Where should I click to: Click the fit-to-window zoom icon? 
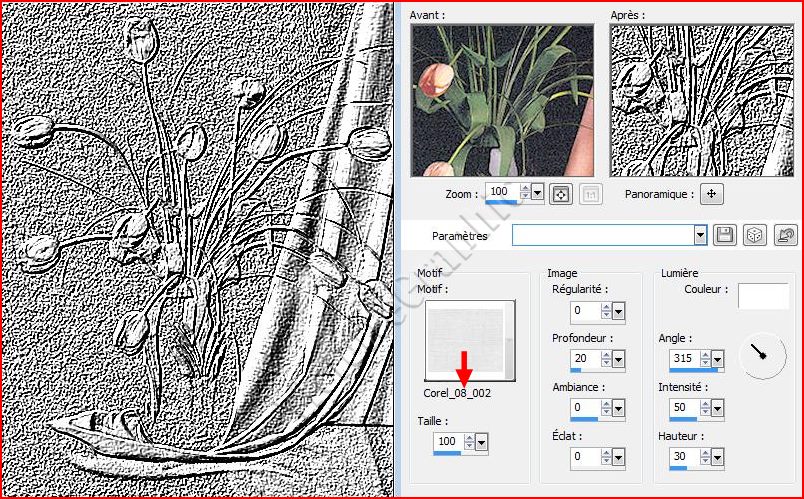click(561, 193)
